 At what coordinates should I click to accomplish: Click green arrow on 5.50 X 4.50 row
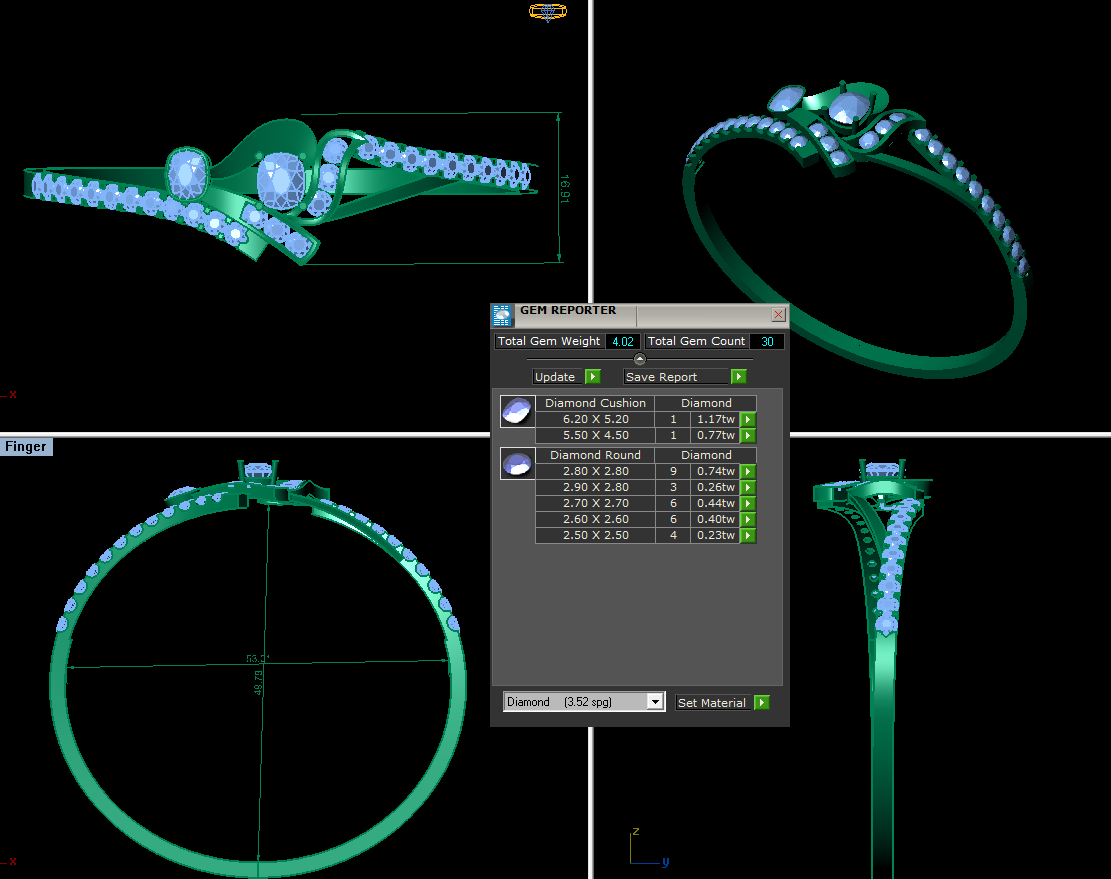pyautogui.click(x=748, y=436)
